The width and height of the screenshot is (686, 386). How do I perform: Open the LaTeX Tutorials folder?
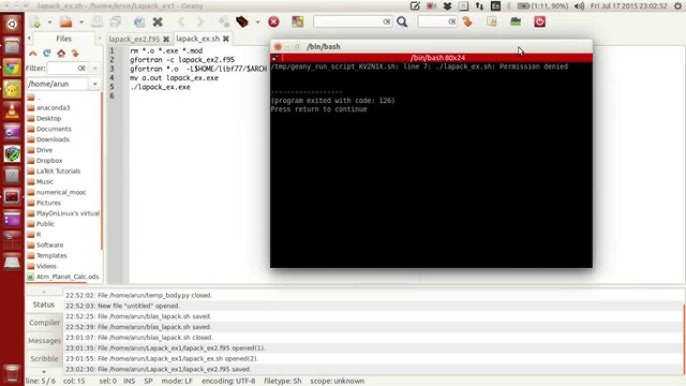point(58,171)
